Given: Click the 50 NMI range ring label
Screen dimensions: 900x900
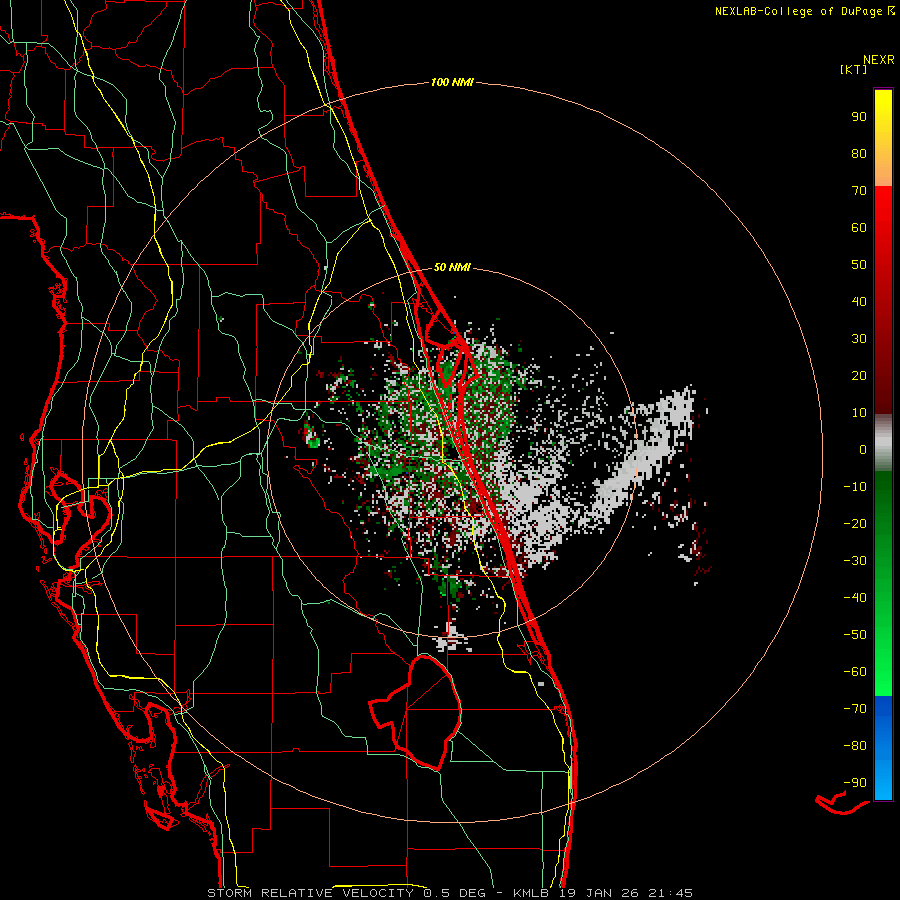Looking at the screenshot, I should coord(452,267).
